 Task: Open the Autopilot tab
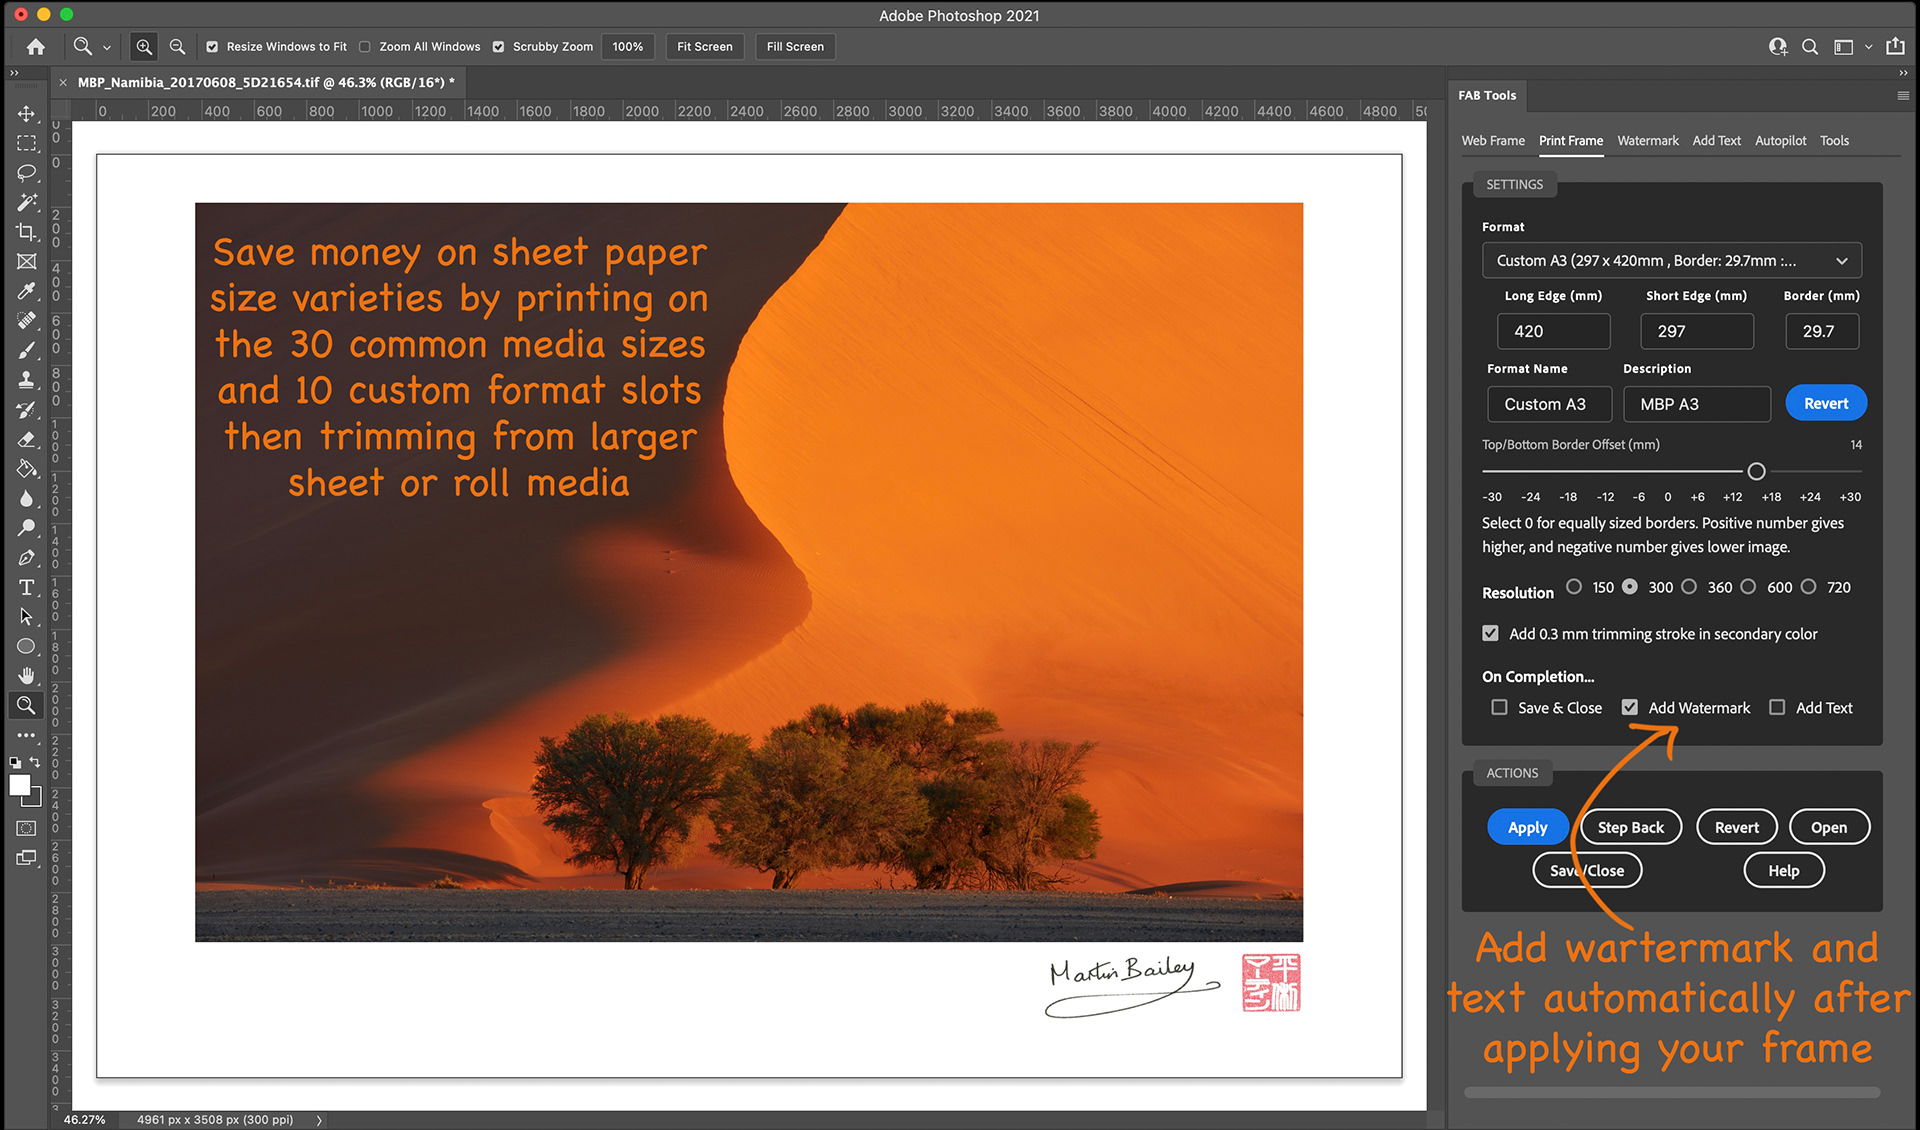tap(1780, 141)
